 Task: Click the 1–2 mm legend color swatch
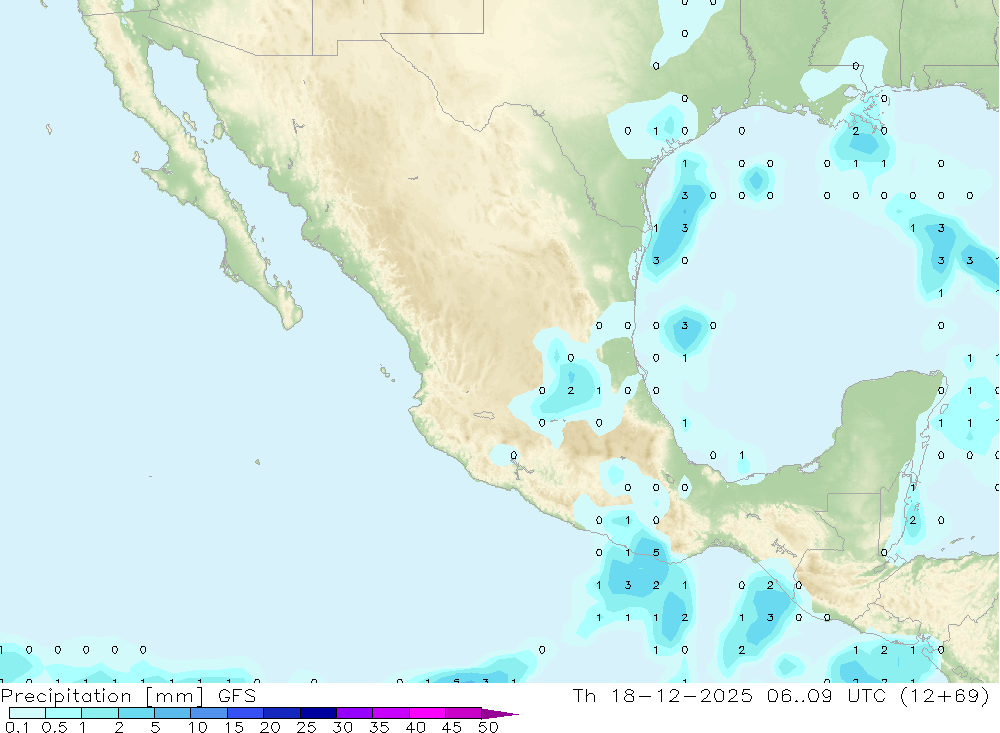[x=100, y=713]
